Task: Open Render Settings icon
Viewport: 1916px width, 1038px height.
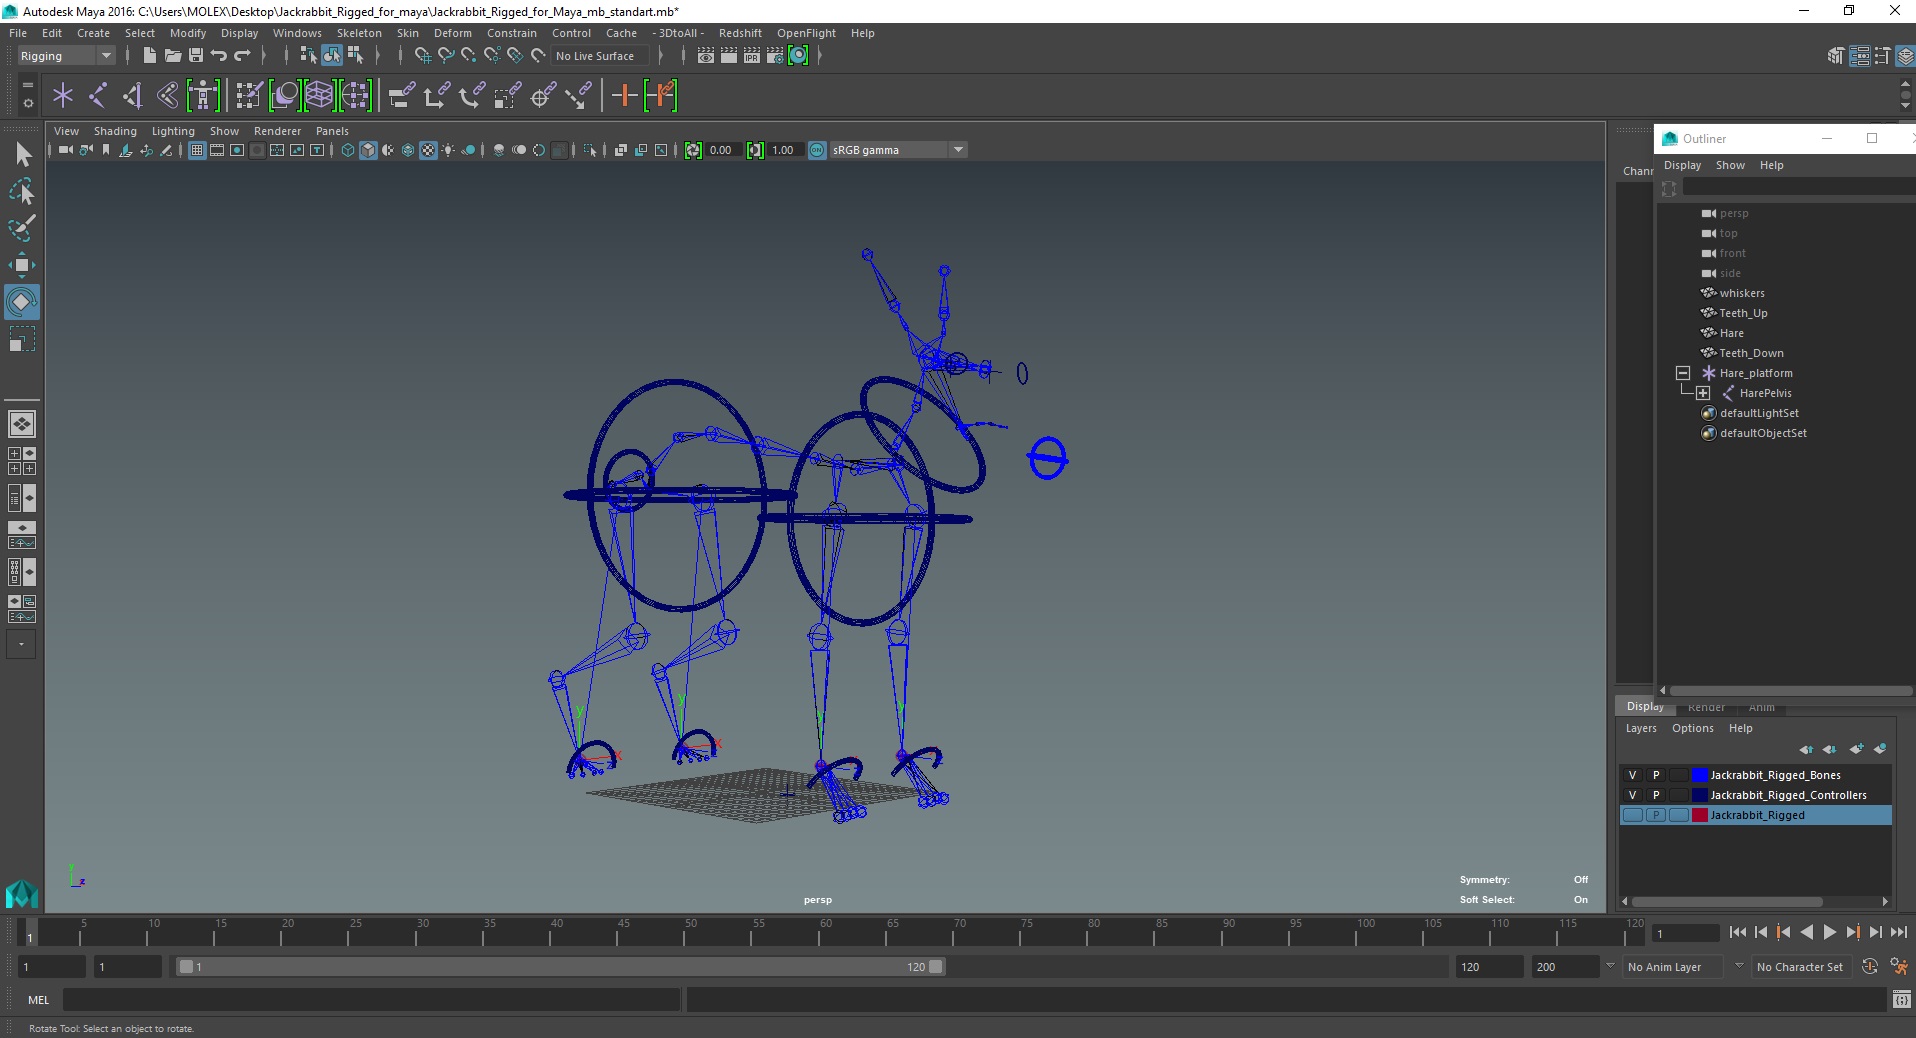Action: coord(775,56)
